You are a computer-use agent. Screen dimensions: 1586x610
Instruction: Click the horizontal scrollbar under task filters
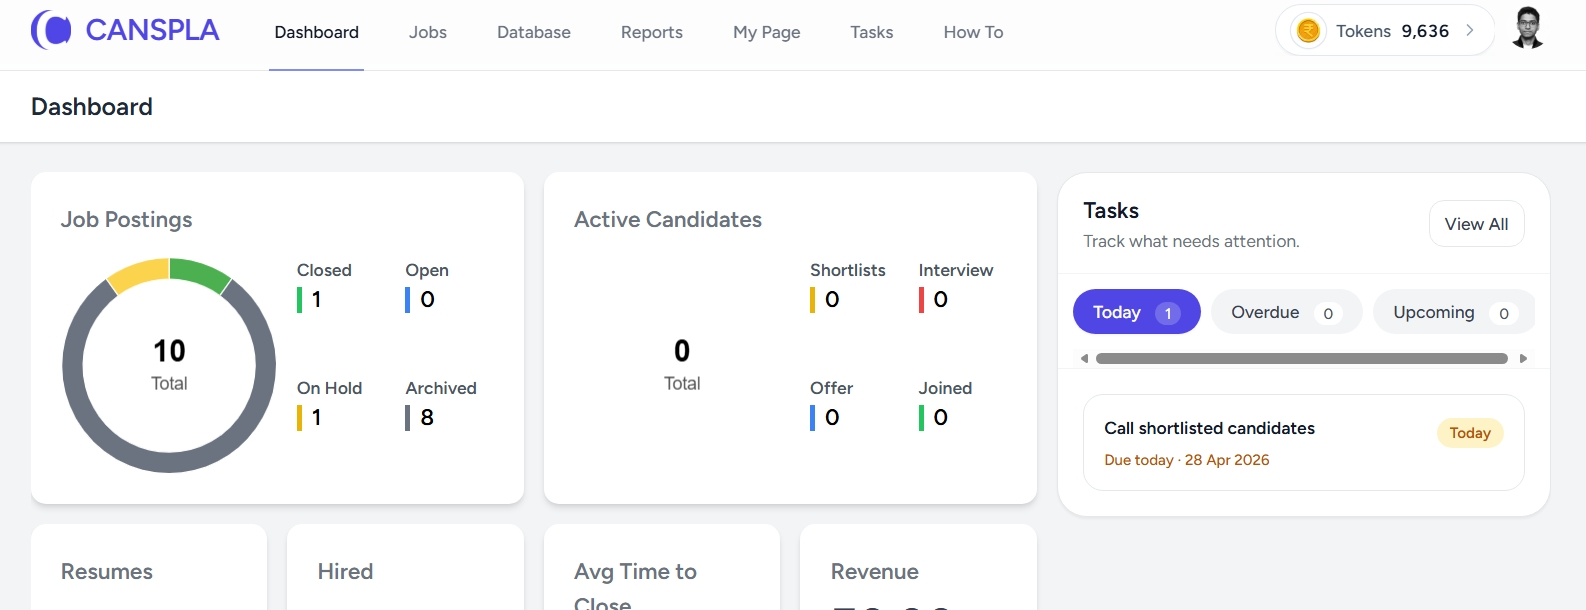[x=1302, y=358]
